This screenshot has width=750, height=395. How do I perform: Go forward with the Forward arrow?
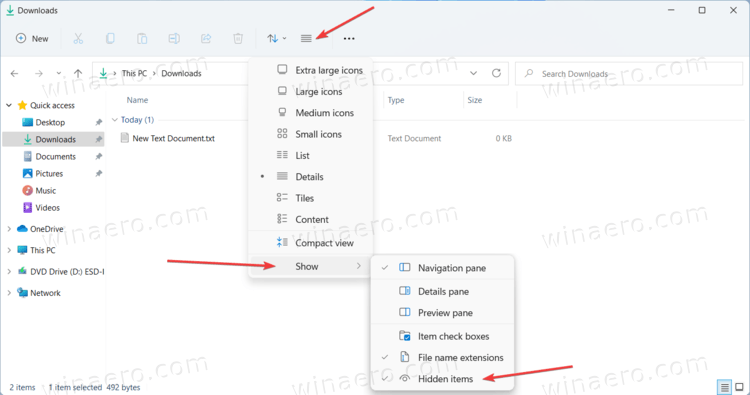pos(39,74)
